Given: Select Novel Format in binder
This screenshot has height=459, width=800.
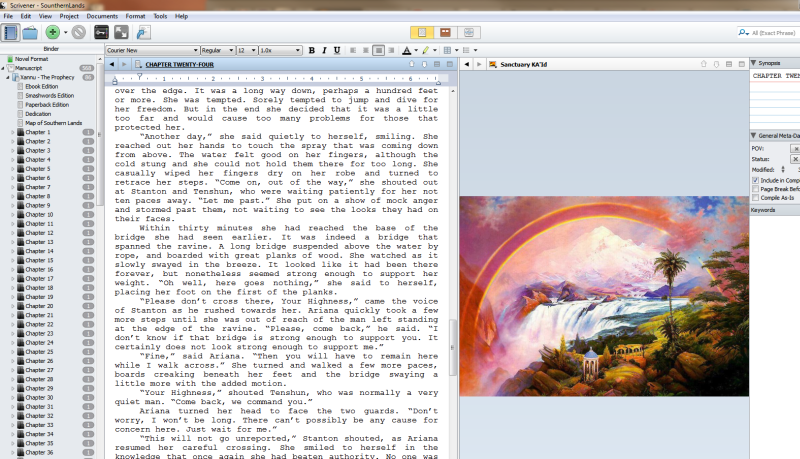Looking at the screenshot, I should click(31, 59).
